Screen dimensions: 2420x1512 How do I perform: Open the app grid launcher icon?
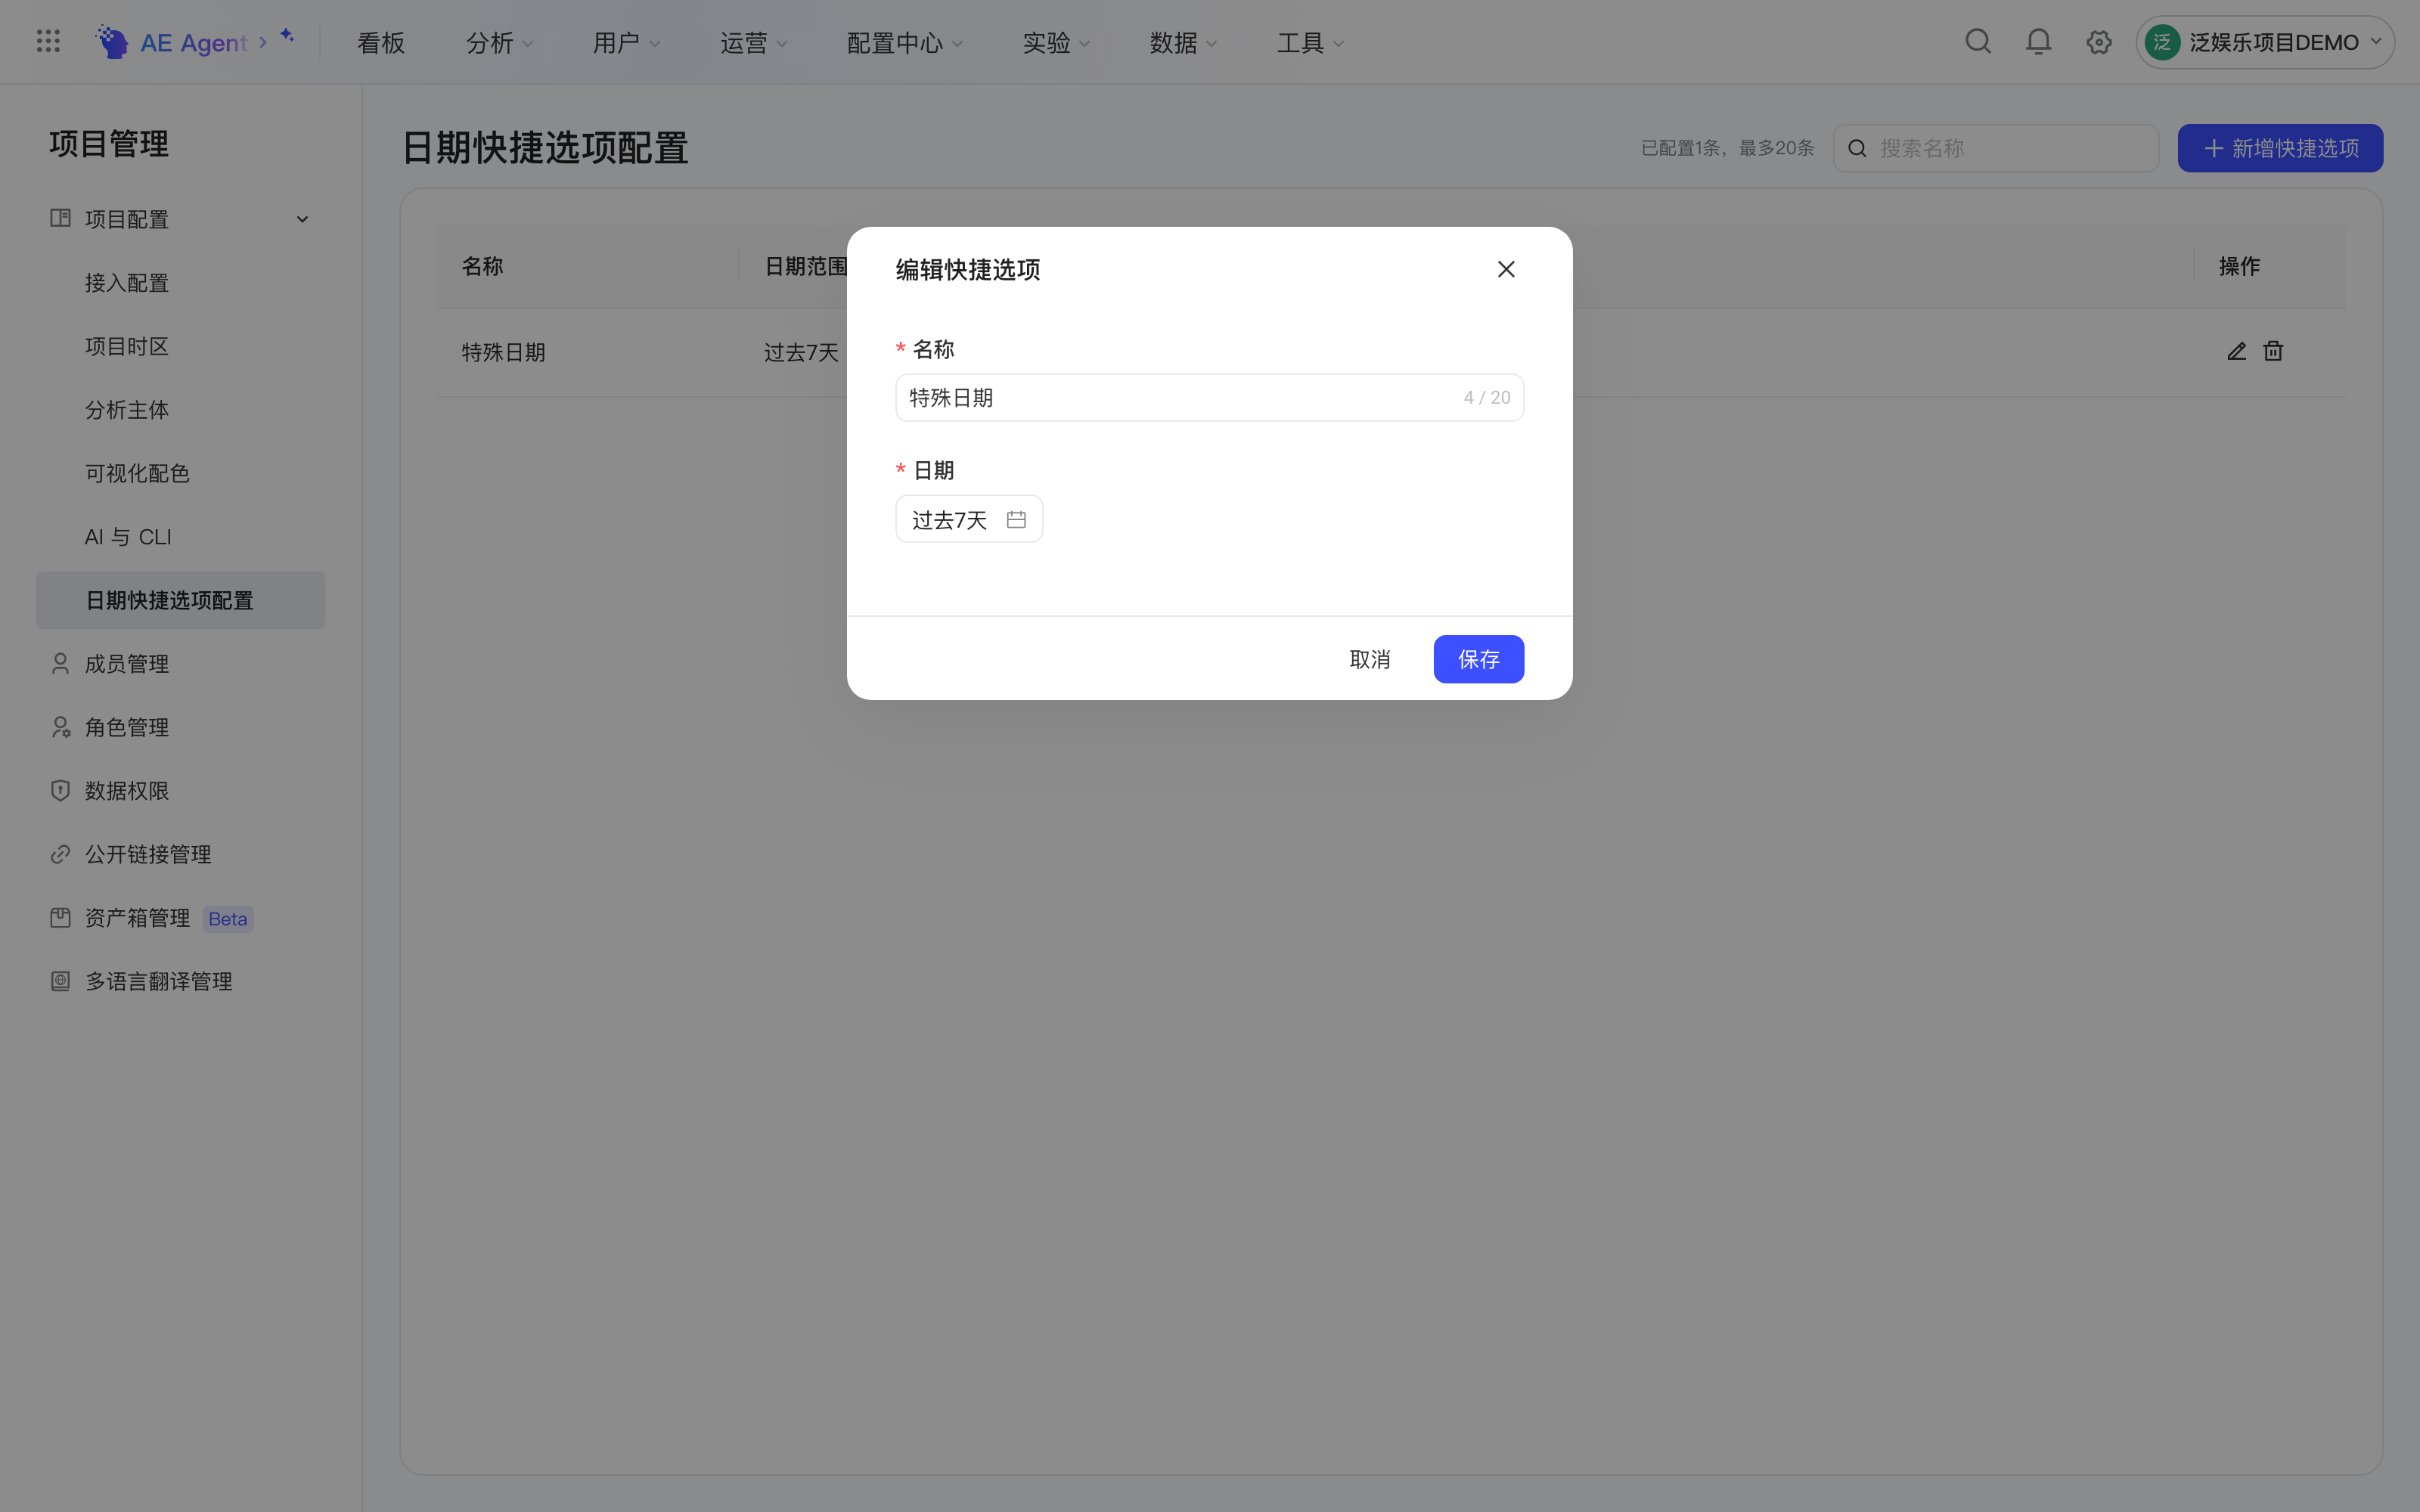click(x=48, y=41)
